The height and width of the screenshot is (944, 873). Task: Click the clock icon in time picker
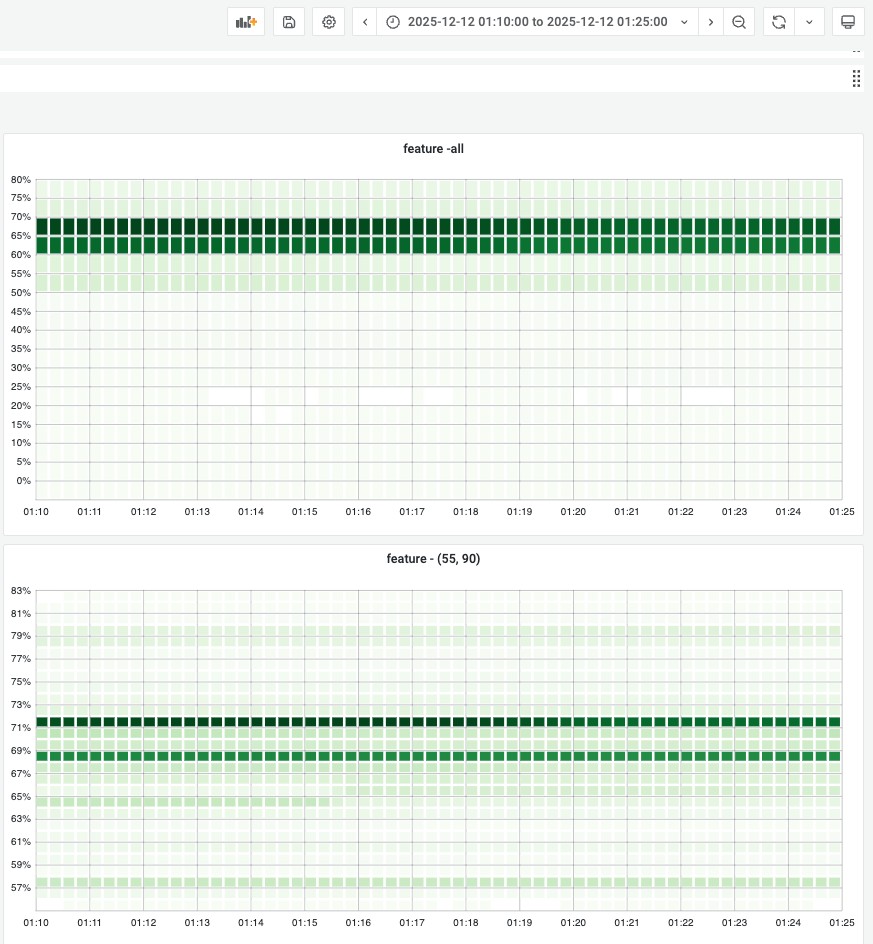[x=393, y=22]
